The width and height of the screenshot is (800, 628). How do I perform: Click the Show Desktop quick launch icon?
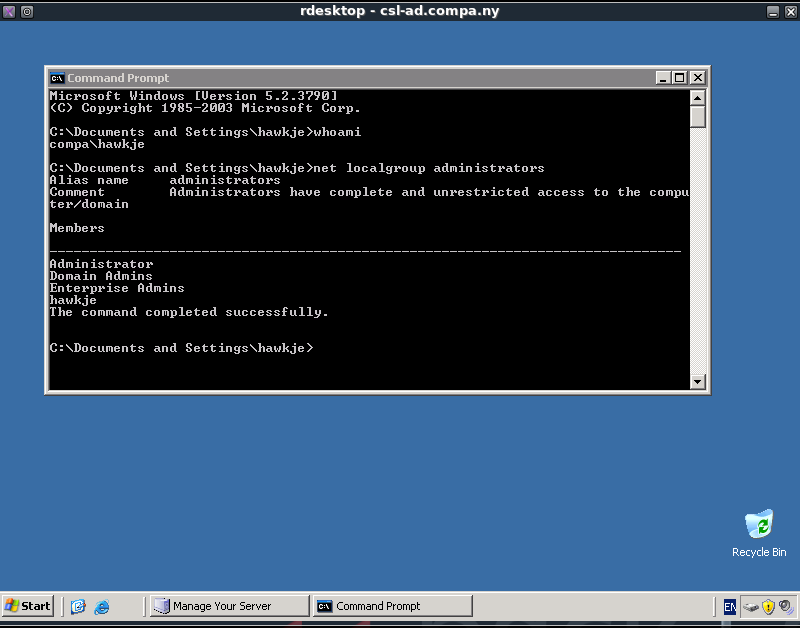click(78, 606)
